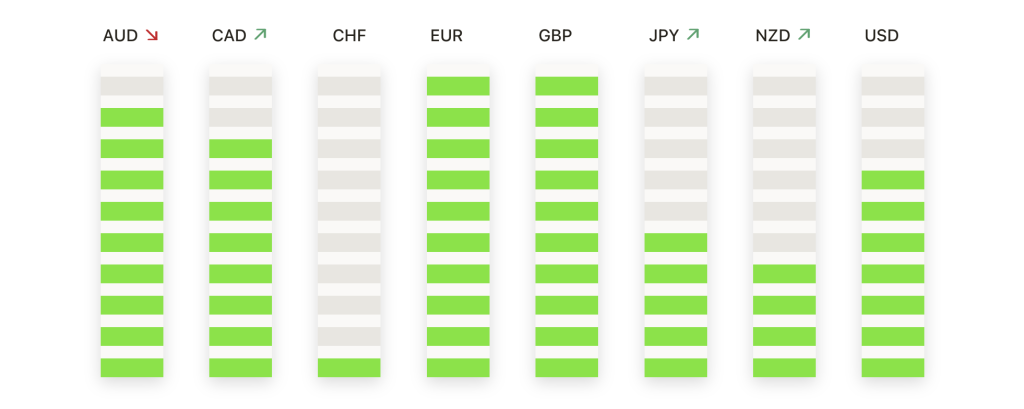
Task: Click the top gray bar in AUD meter
Action: [131, 86]
